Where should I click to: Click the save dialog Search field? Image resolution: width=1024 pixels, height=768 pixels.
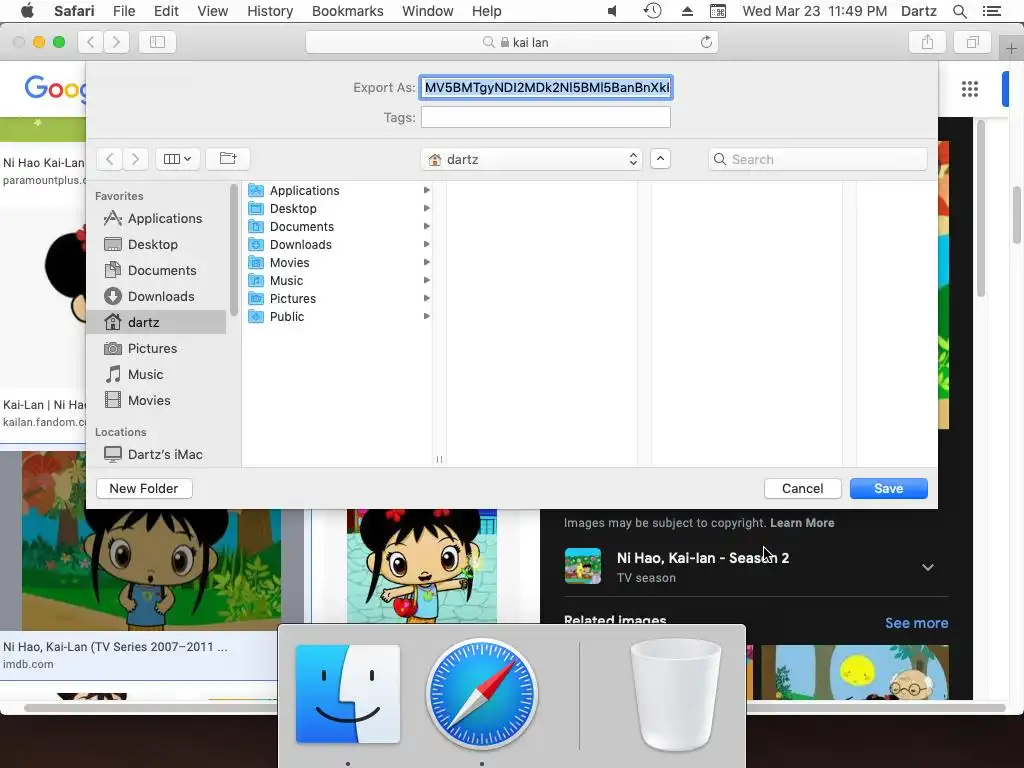(x=818, y=159)
